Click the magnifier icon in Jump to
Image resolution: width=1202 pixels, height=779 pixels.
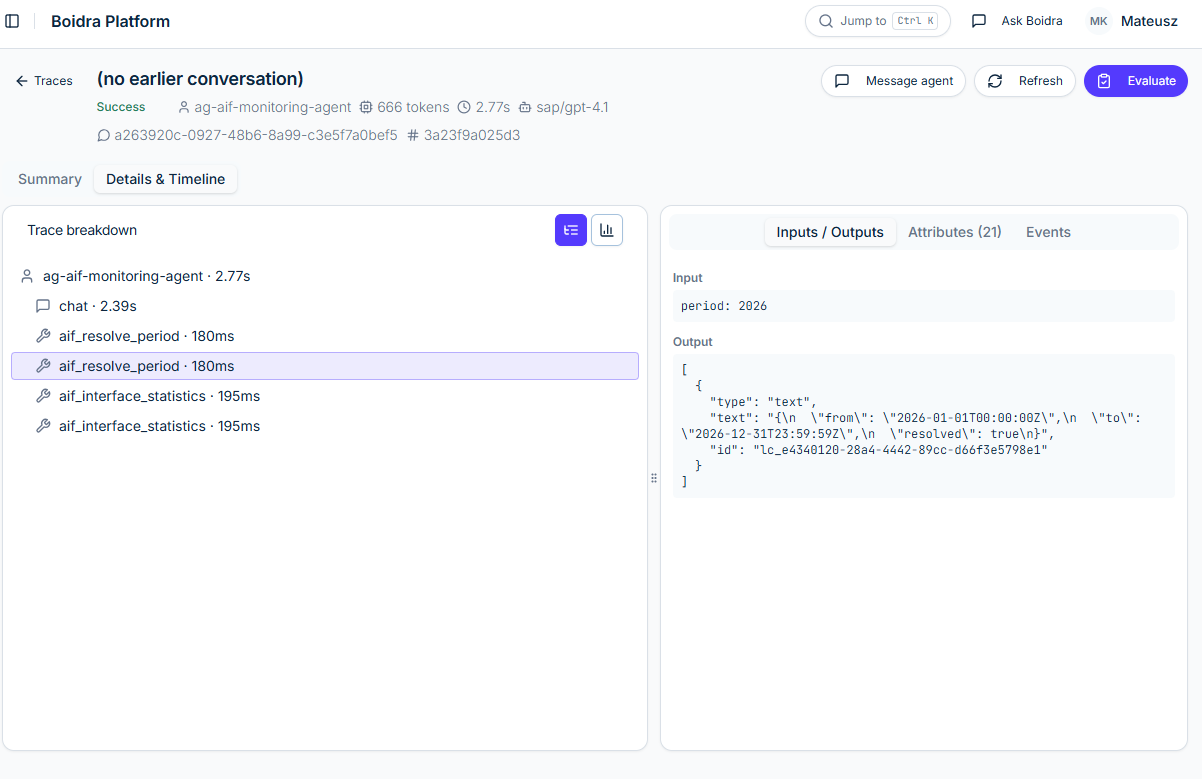[x=826, y=21]
